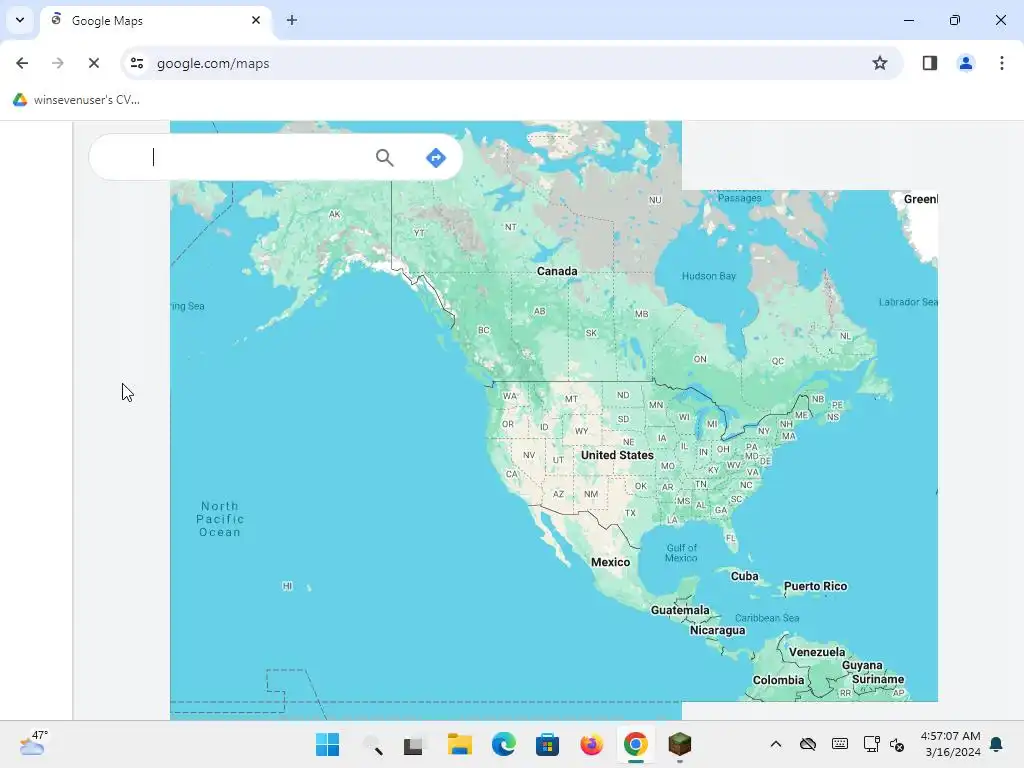Click the United States map label
Viewport: 1024px width, 768px height.
[x=617, y=455]
